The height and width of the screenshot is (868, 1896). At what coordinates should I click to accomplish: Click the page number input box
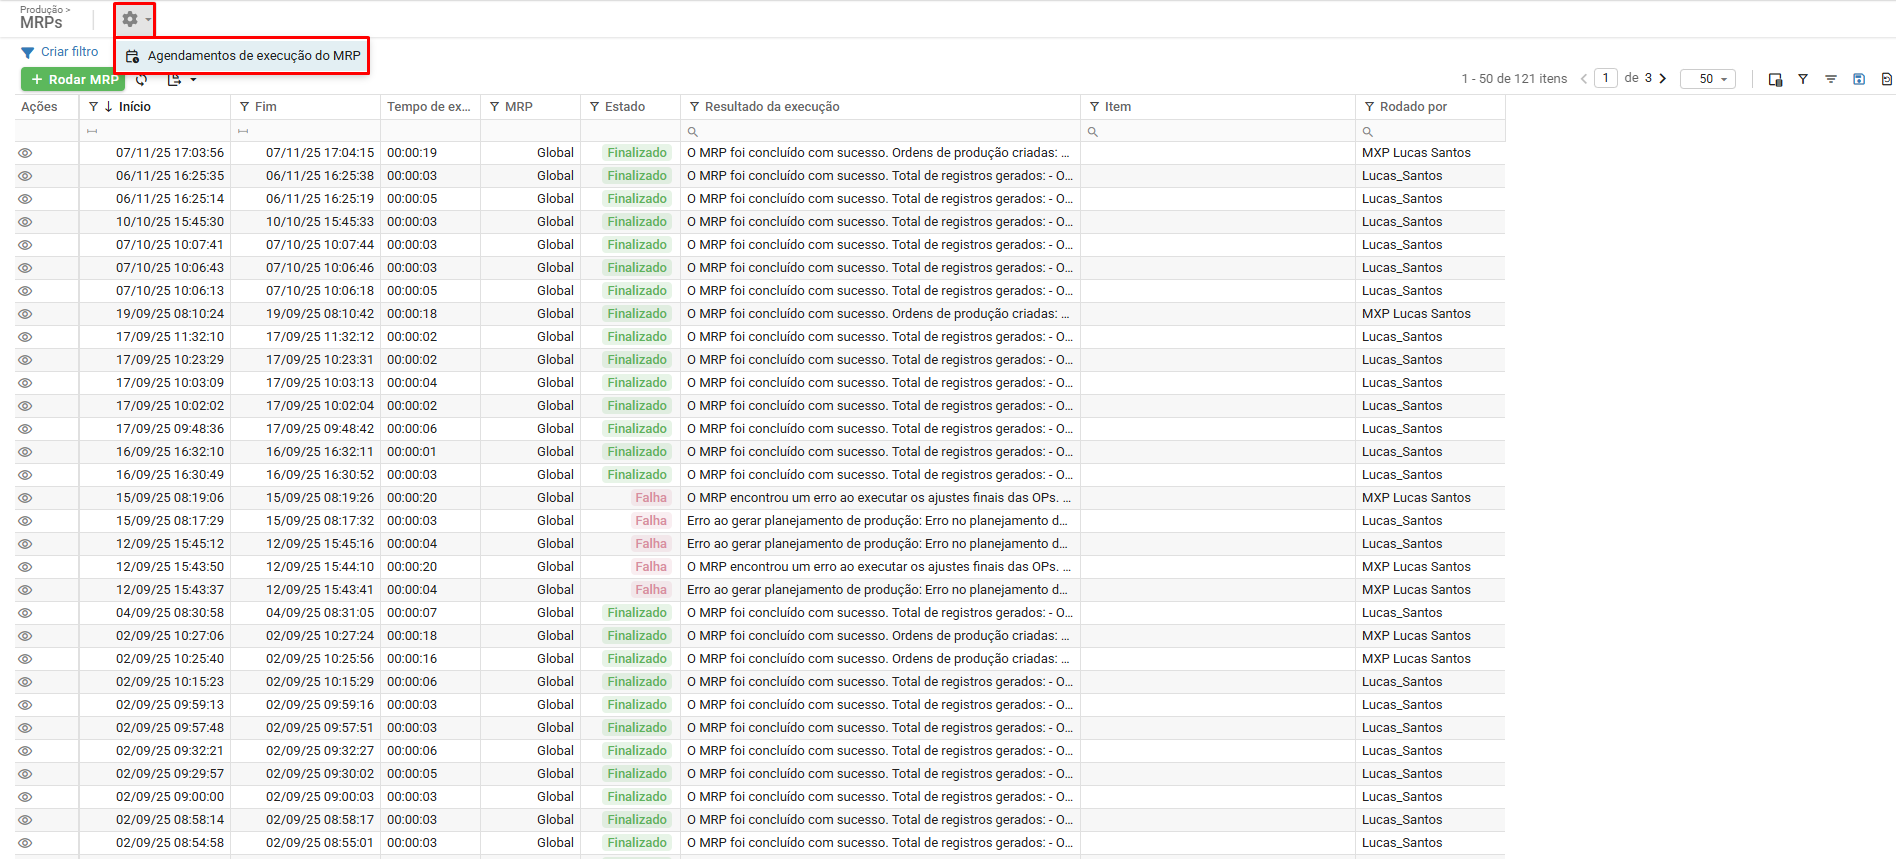(1606, 78)
